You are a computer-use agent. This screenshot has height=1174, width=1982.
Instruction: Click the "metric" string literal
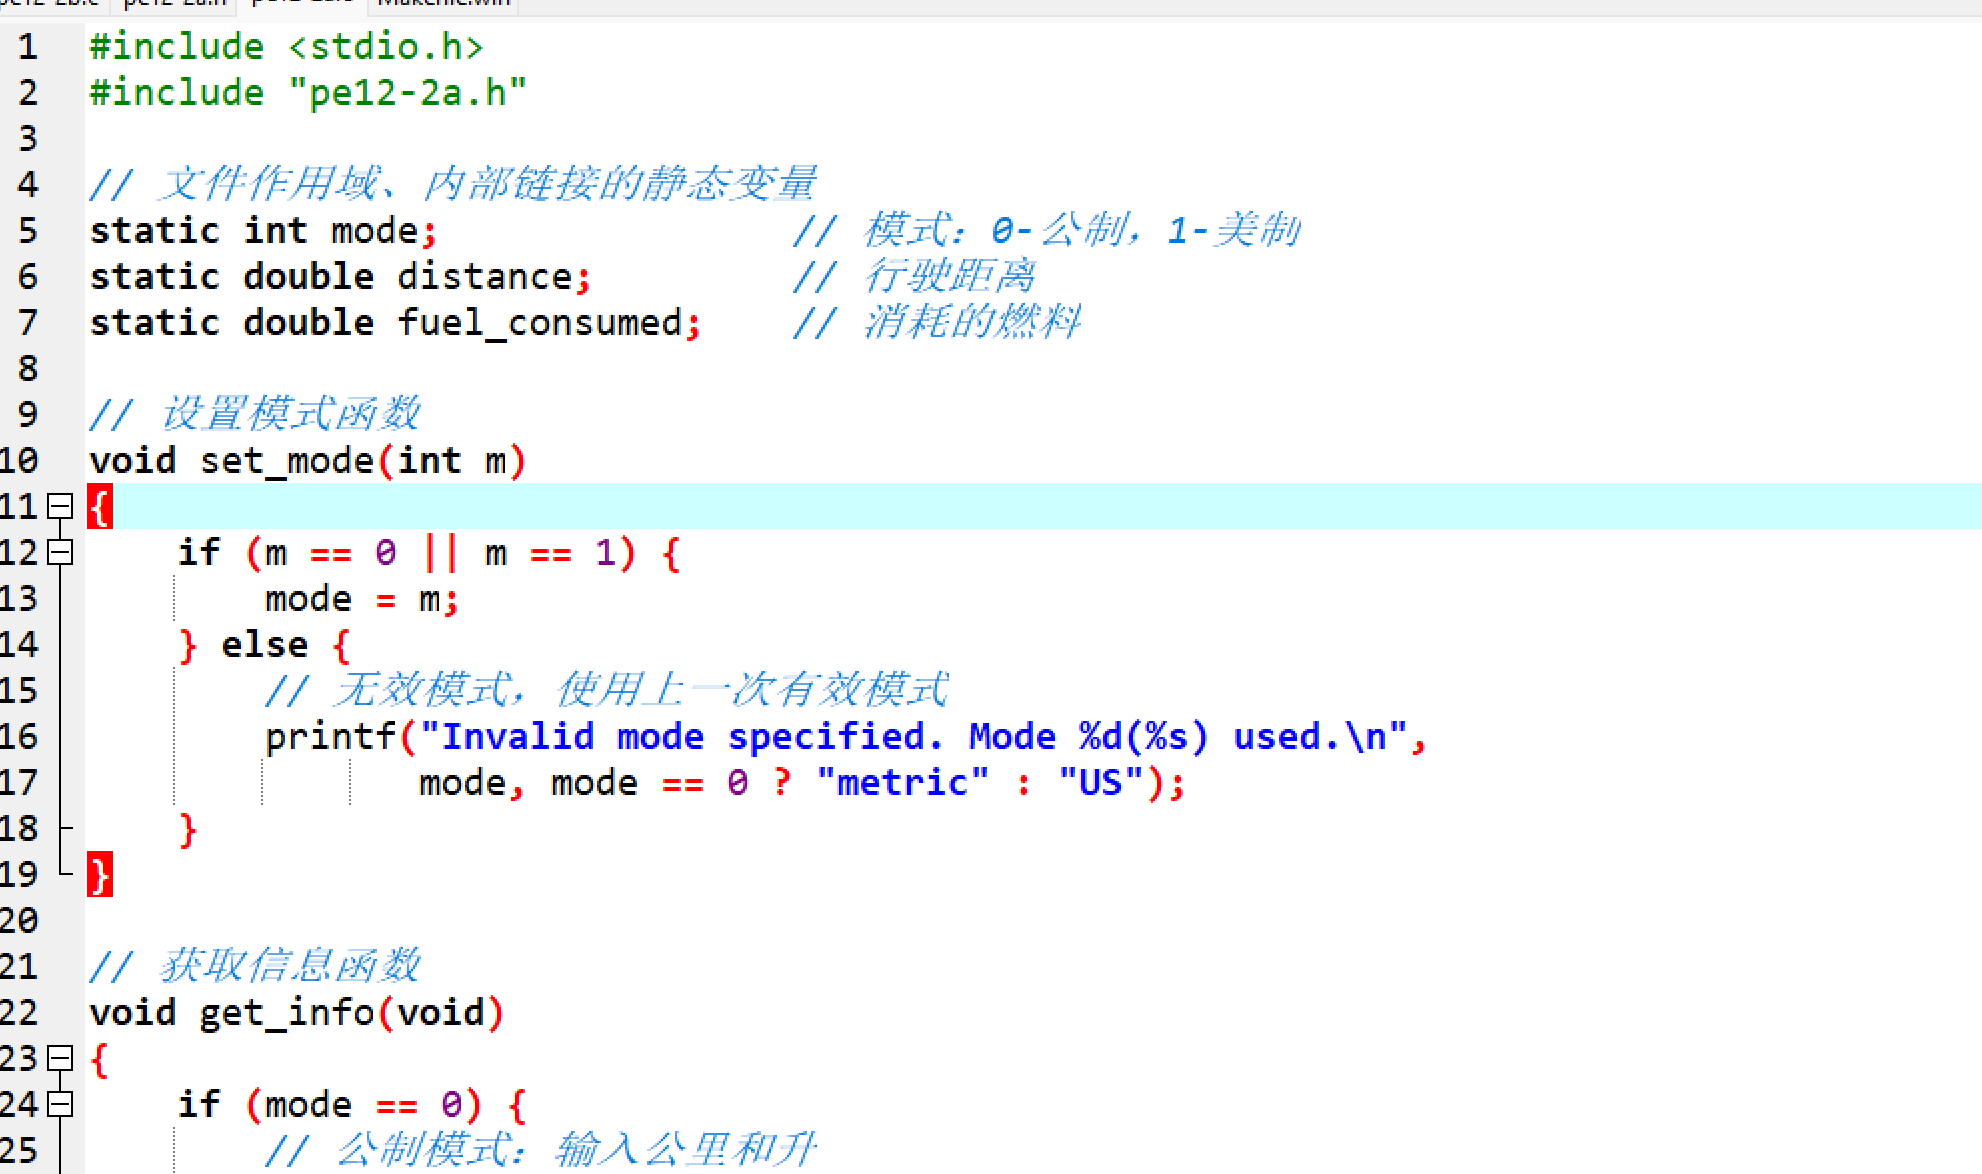click(x=902, y=783)
